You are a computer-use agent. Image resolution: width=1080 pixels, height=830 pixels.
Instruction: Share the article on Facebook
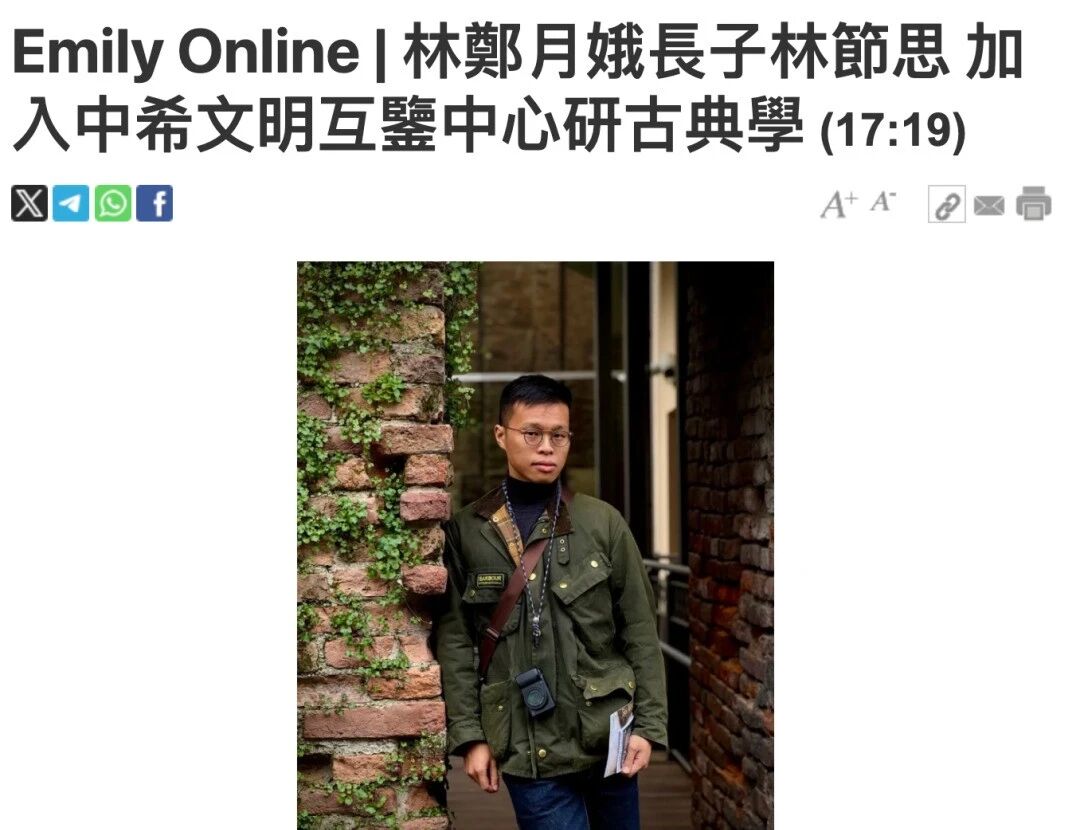[x=154, y=203]
